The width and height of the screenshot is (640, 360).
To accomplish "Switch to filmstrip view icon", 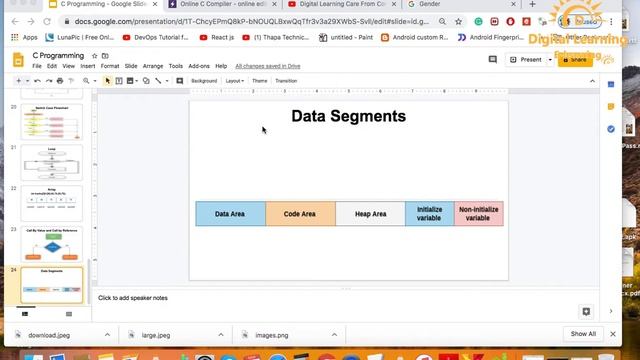I will 25,314.
